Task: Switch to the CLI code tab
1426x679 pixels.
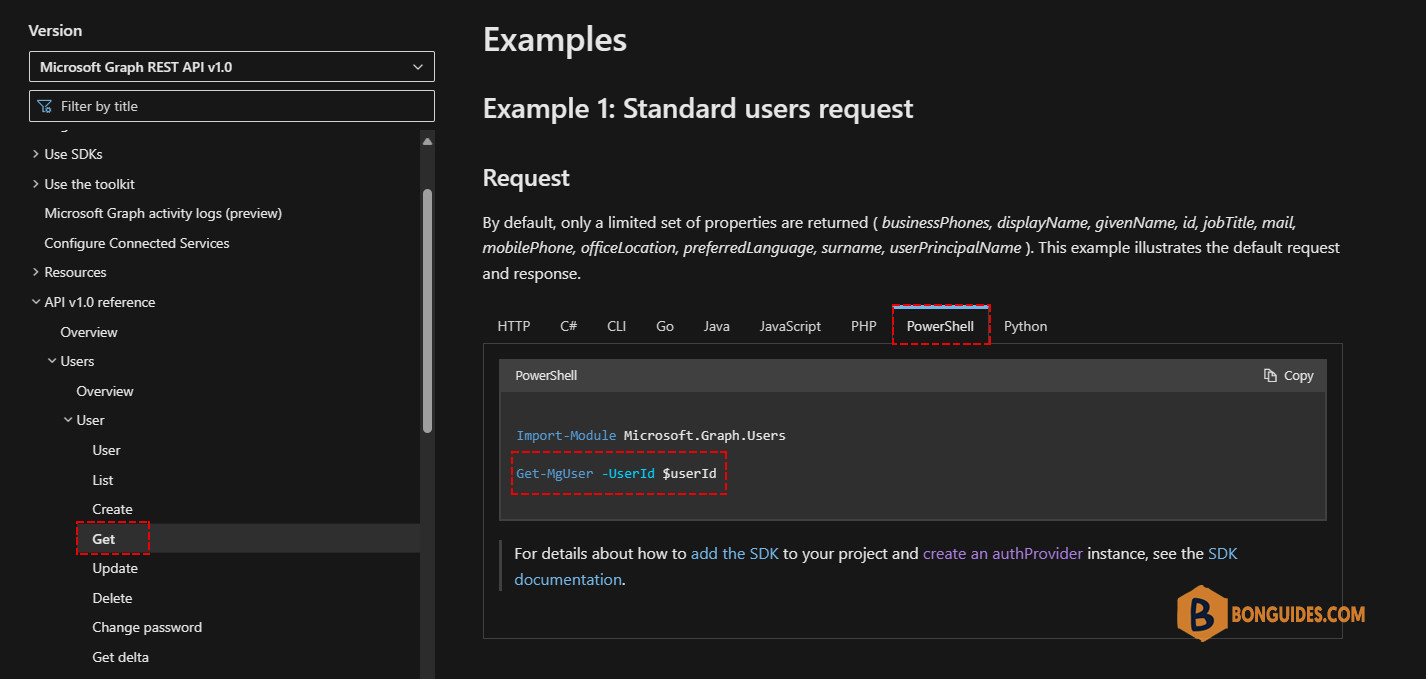Action: coord(617,326)
